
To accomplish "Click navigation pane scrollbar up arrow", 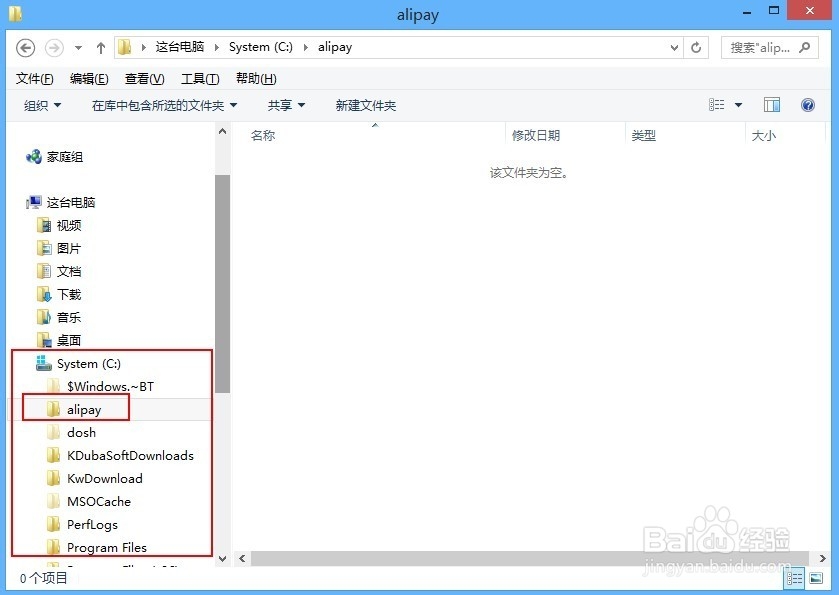I will click(x=223, y=132).
